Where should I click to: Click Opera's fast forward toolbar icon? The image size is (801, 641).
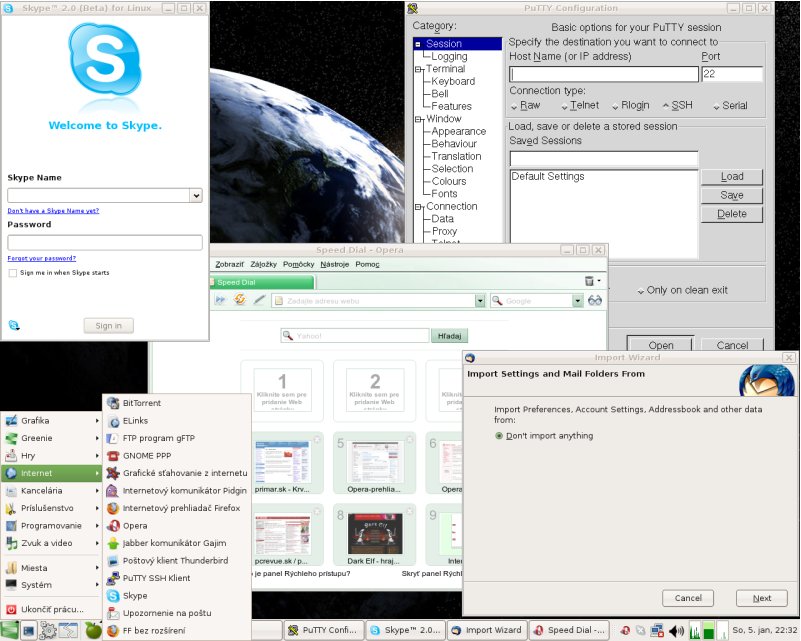pyautogui.click(x=220, y=300)
